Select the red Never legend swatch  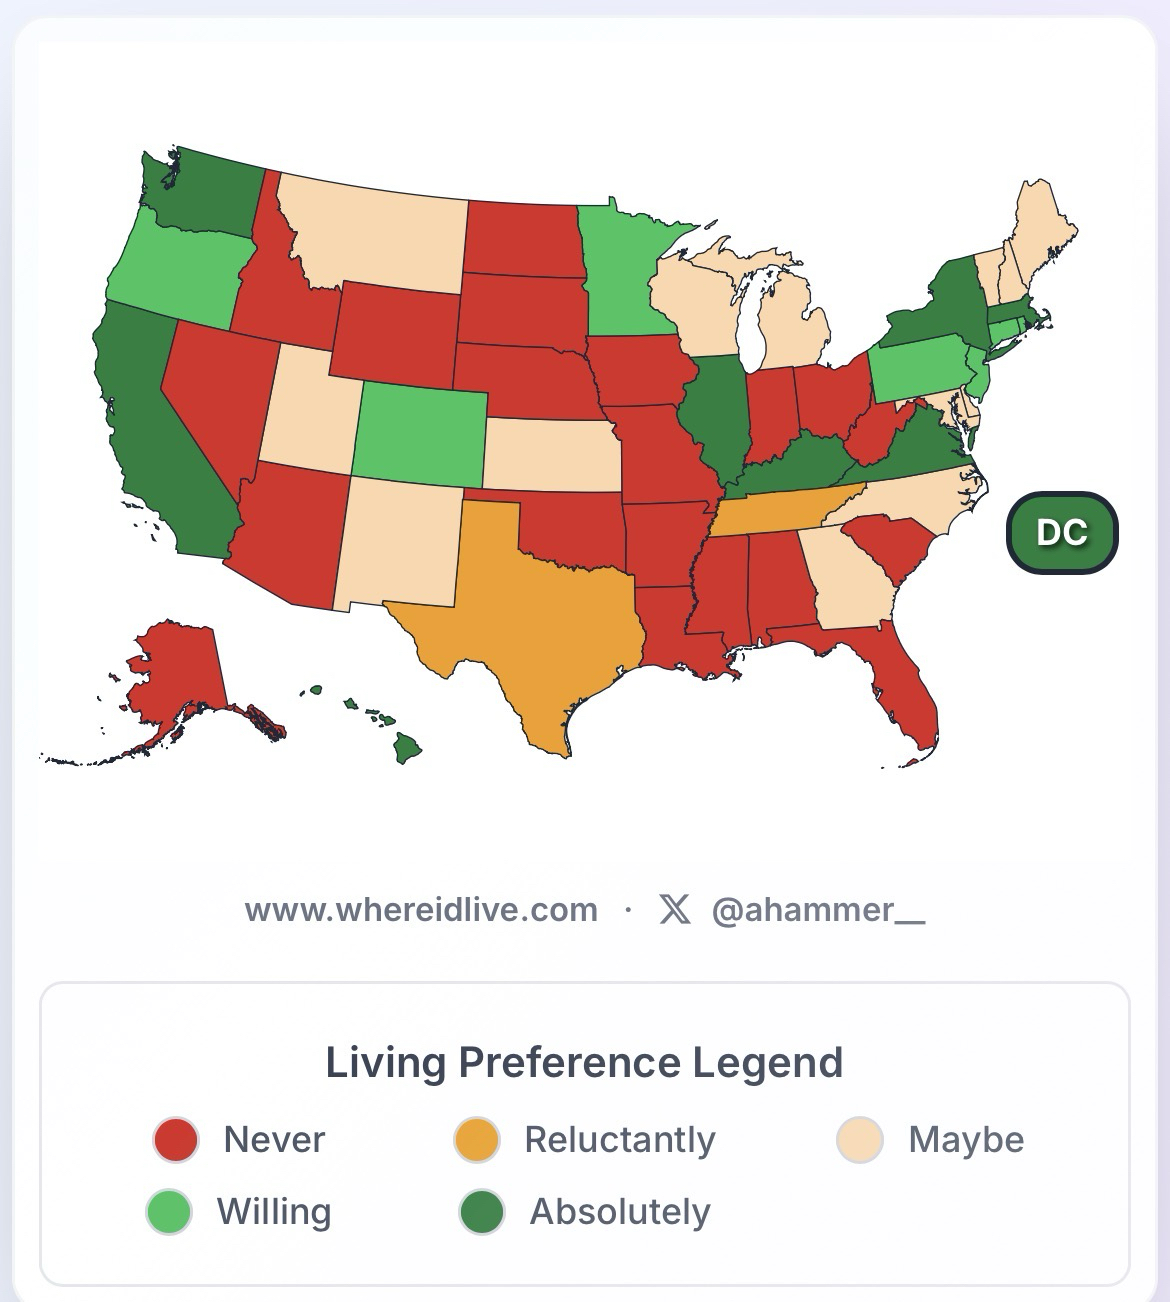pos(176,1140)
